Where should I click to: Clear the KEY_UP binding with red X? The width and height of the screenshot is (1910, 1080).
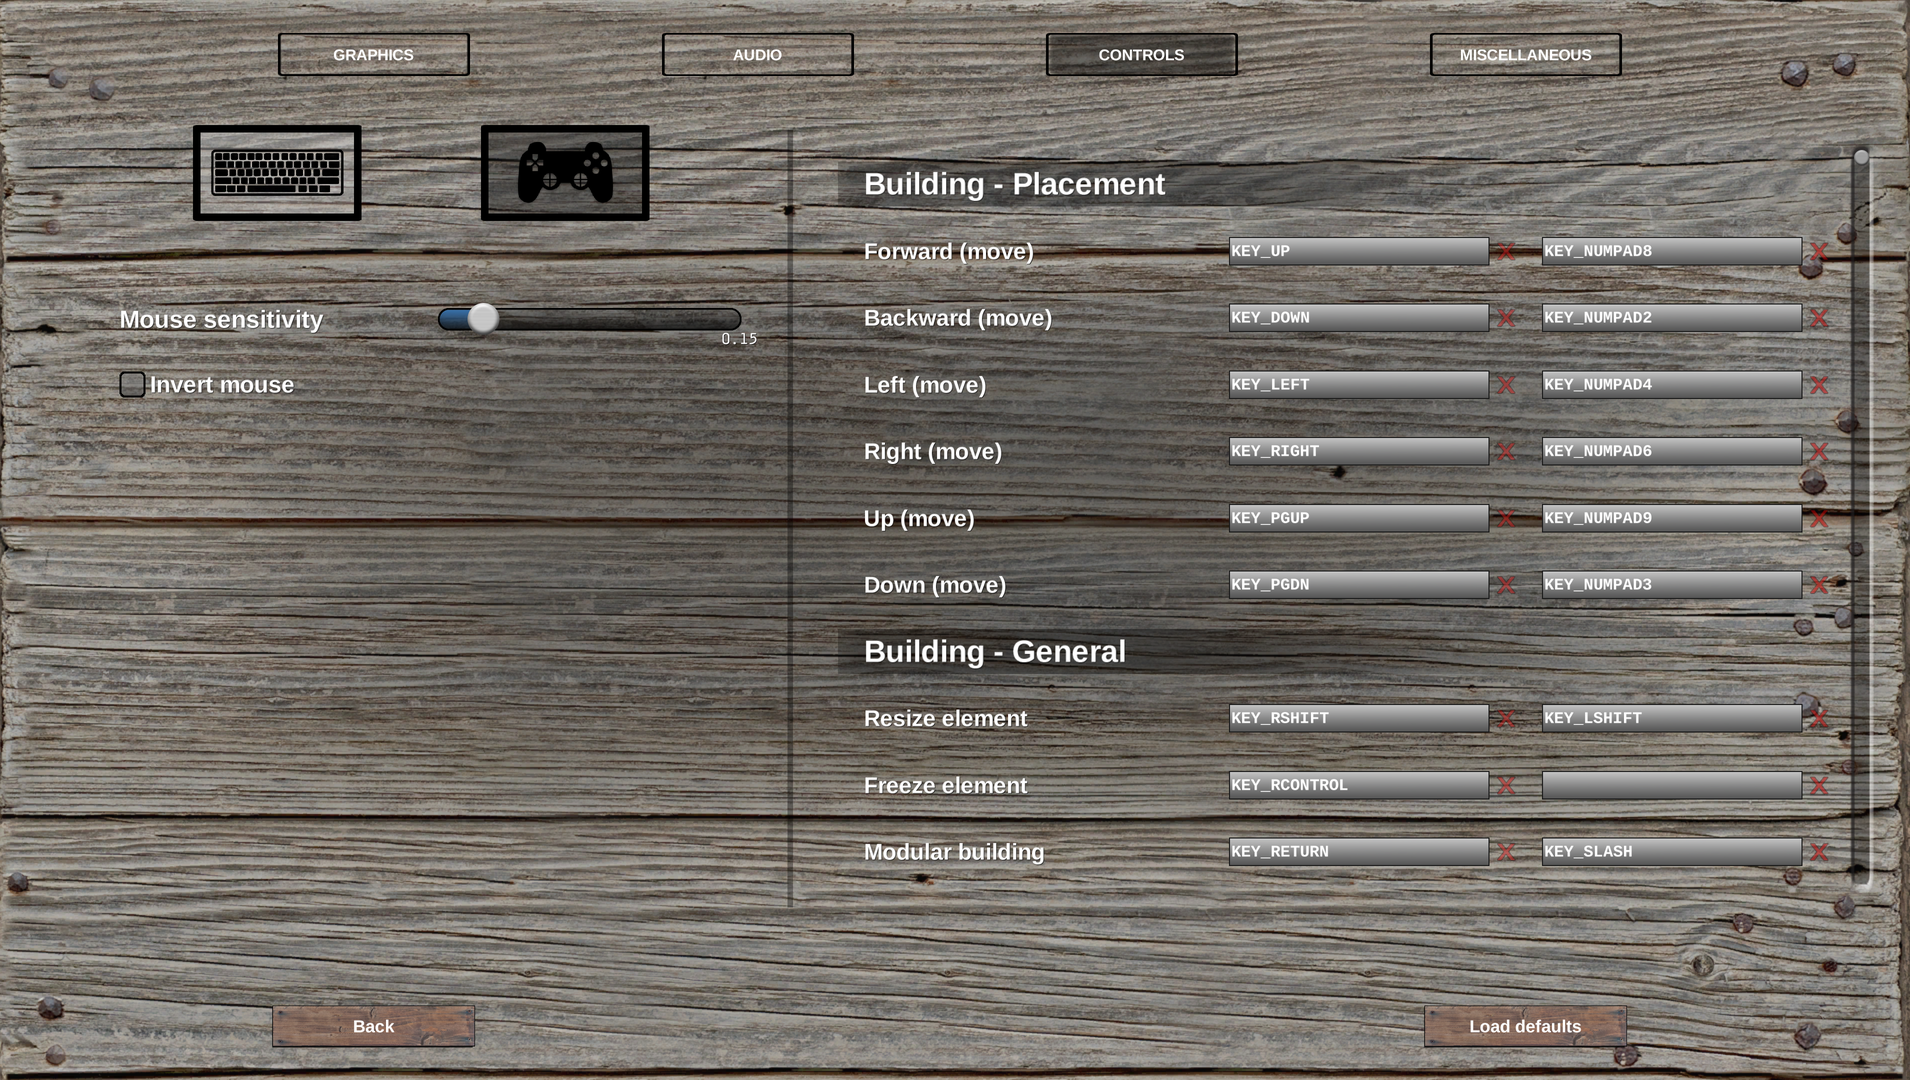point(1506,252)
